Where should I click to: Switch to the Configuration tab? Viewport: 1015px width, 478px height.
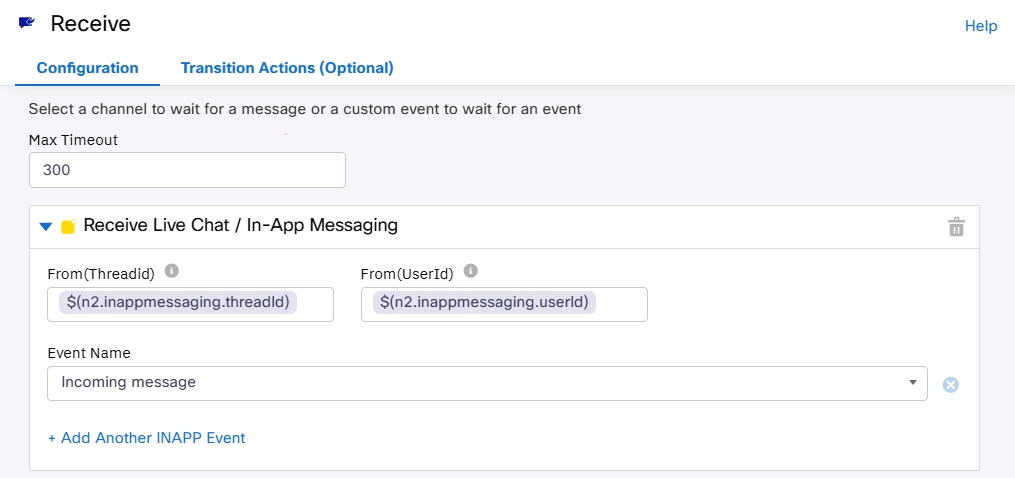pyautogui.click(x=87, y=68)
